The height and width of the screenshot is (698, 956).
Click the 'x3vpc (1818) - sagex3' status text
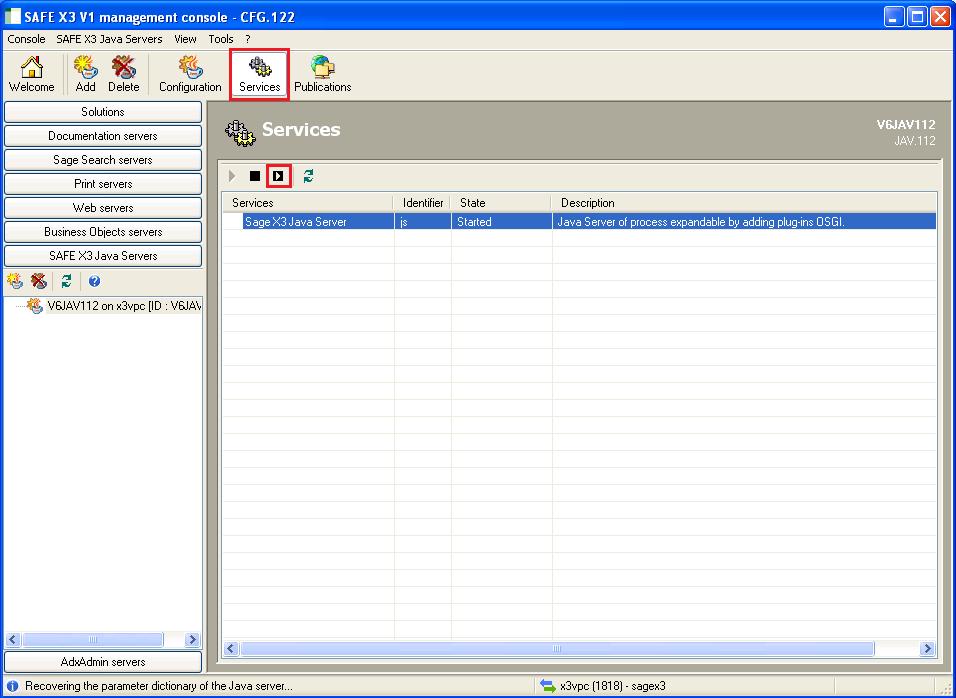click(x=613, y=686)
